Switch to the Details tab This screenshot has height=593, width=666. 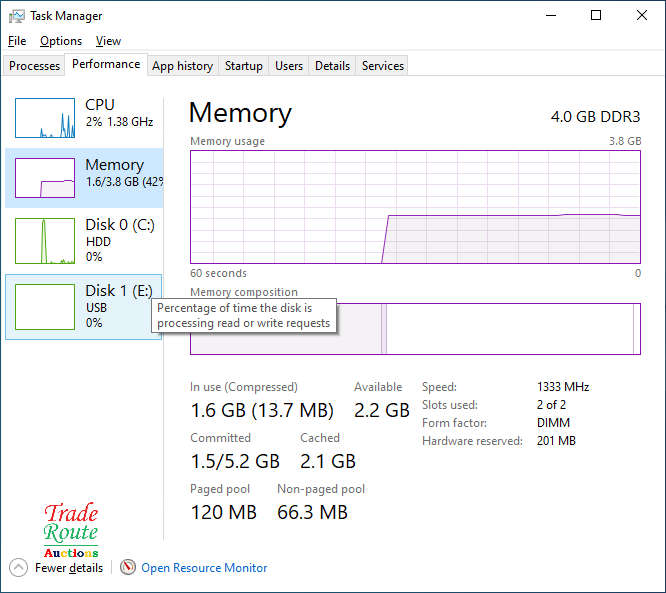[x=332, y=66]
